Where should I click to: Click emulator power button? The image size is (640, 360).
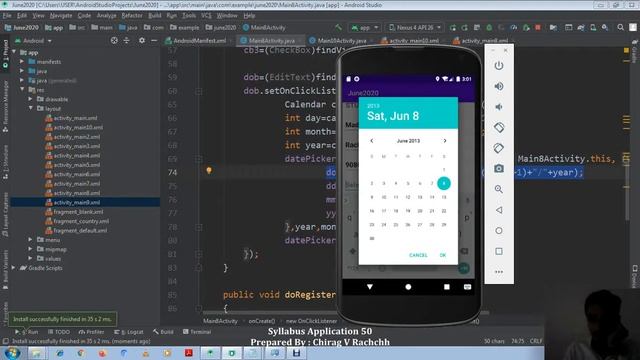click(499, 65)
